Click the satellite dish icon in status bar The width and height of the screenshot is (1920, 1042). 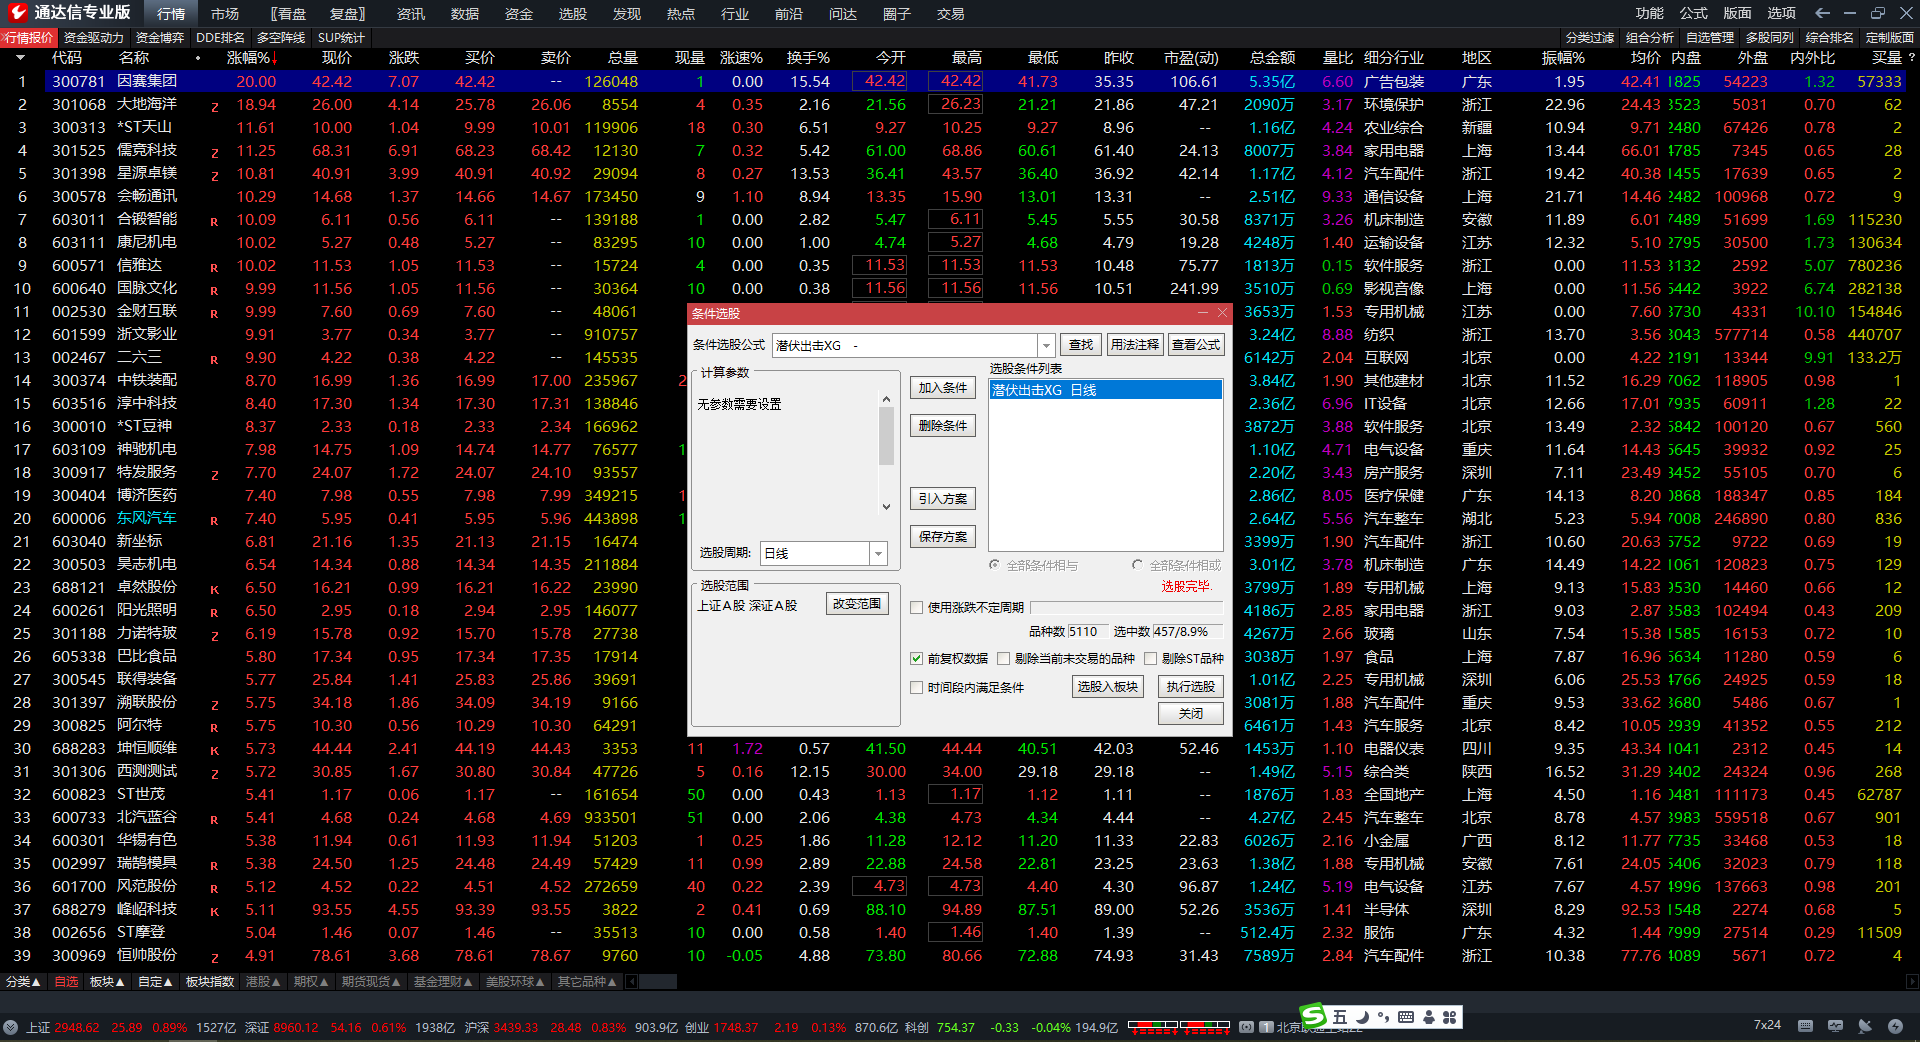coord(1865,1026)
